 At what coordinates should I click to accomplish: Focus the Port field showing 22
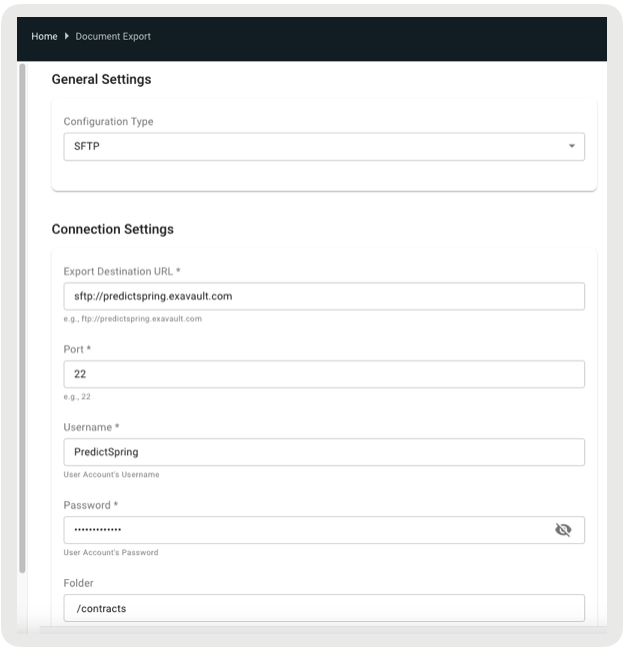[x=324, y=374]
